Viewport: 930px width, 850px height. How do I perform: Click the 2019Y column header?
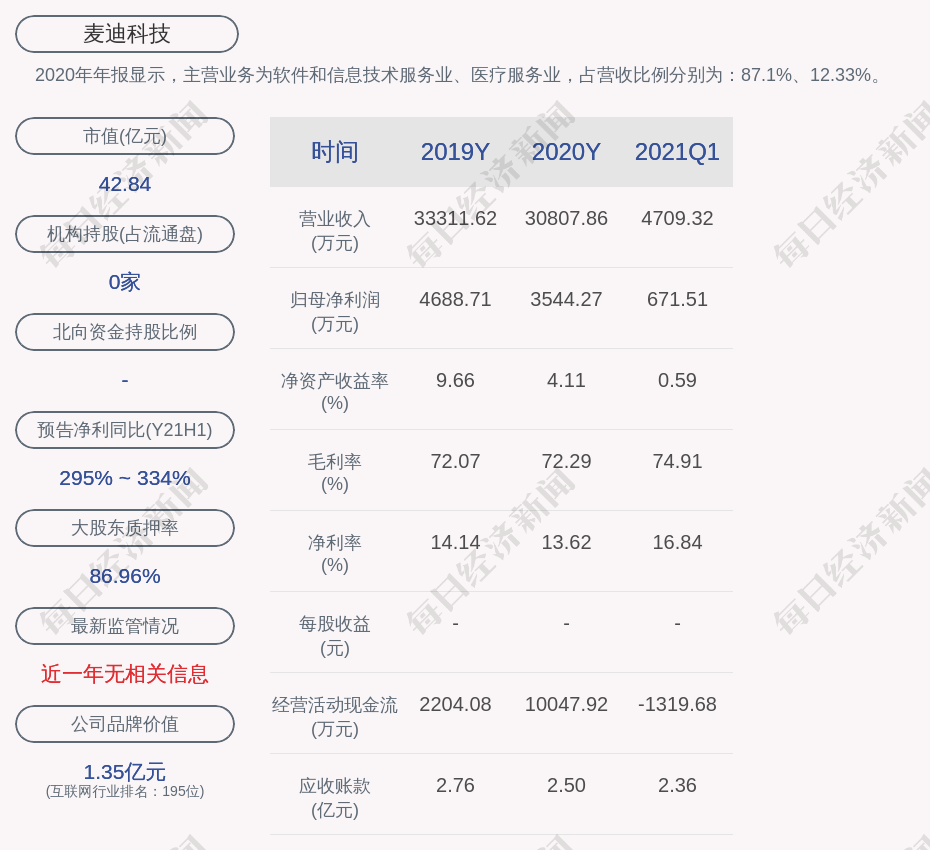point(455,152)
